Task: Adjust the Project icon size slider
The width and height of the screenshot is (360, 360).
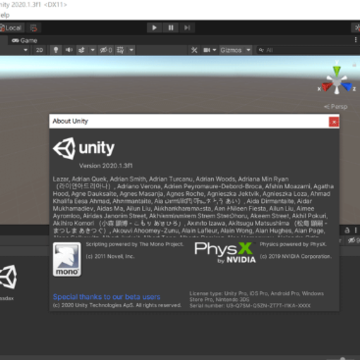Action: click(x=343, y=358)
